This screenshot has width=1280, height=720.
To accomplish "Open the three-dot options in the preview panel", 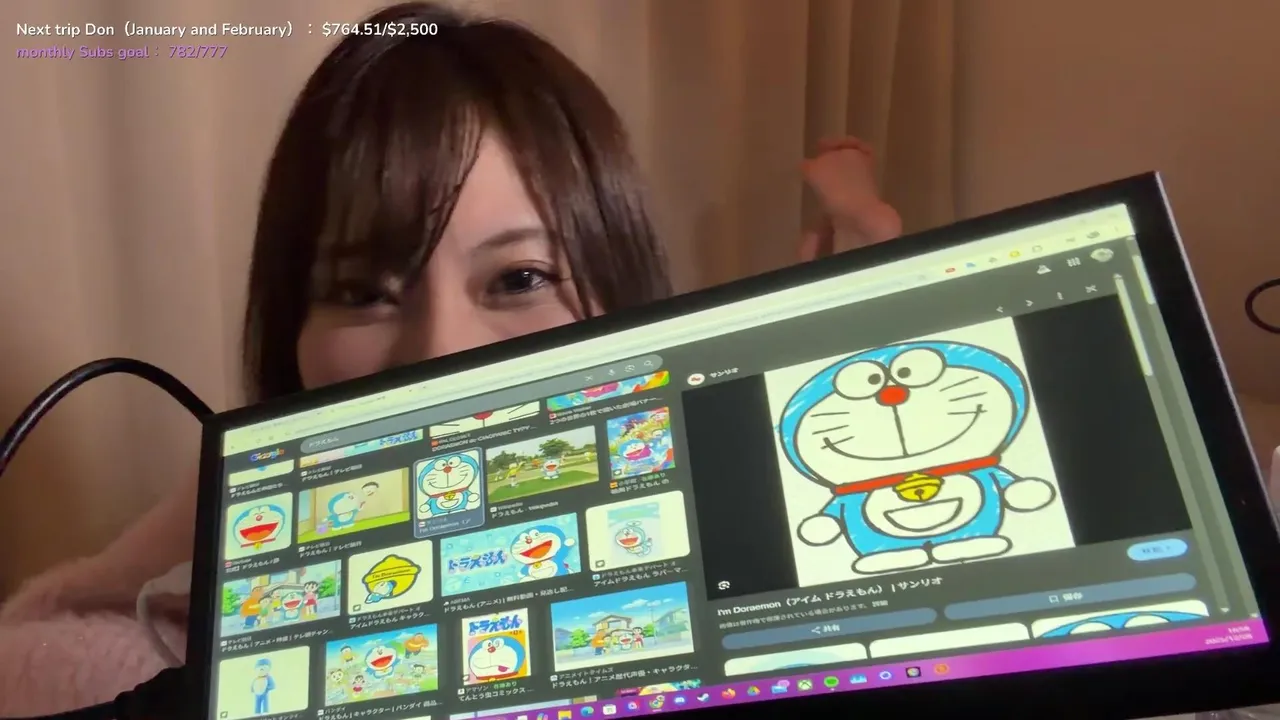I will [x=1060, y=294].
